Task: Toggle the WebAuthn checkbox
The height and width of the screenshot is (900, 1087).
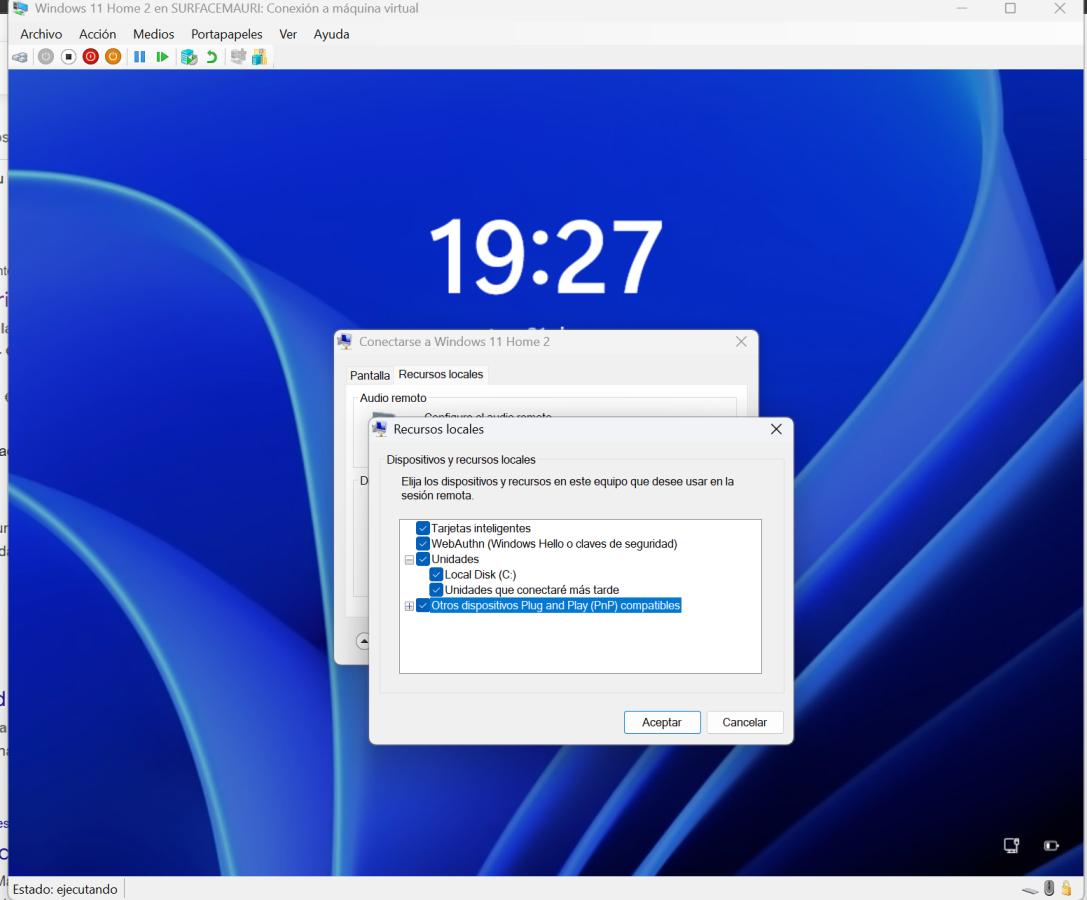Action: [423, 544]
